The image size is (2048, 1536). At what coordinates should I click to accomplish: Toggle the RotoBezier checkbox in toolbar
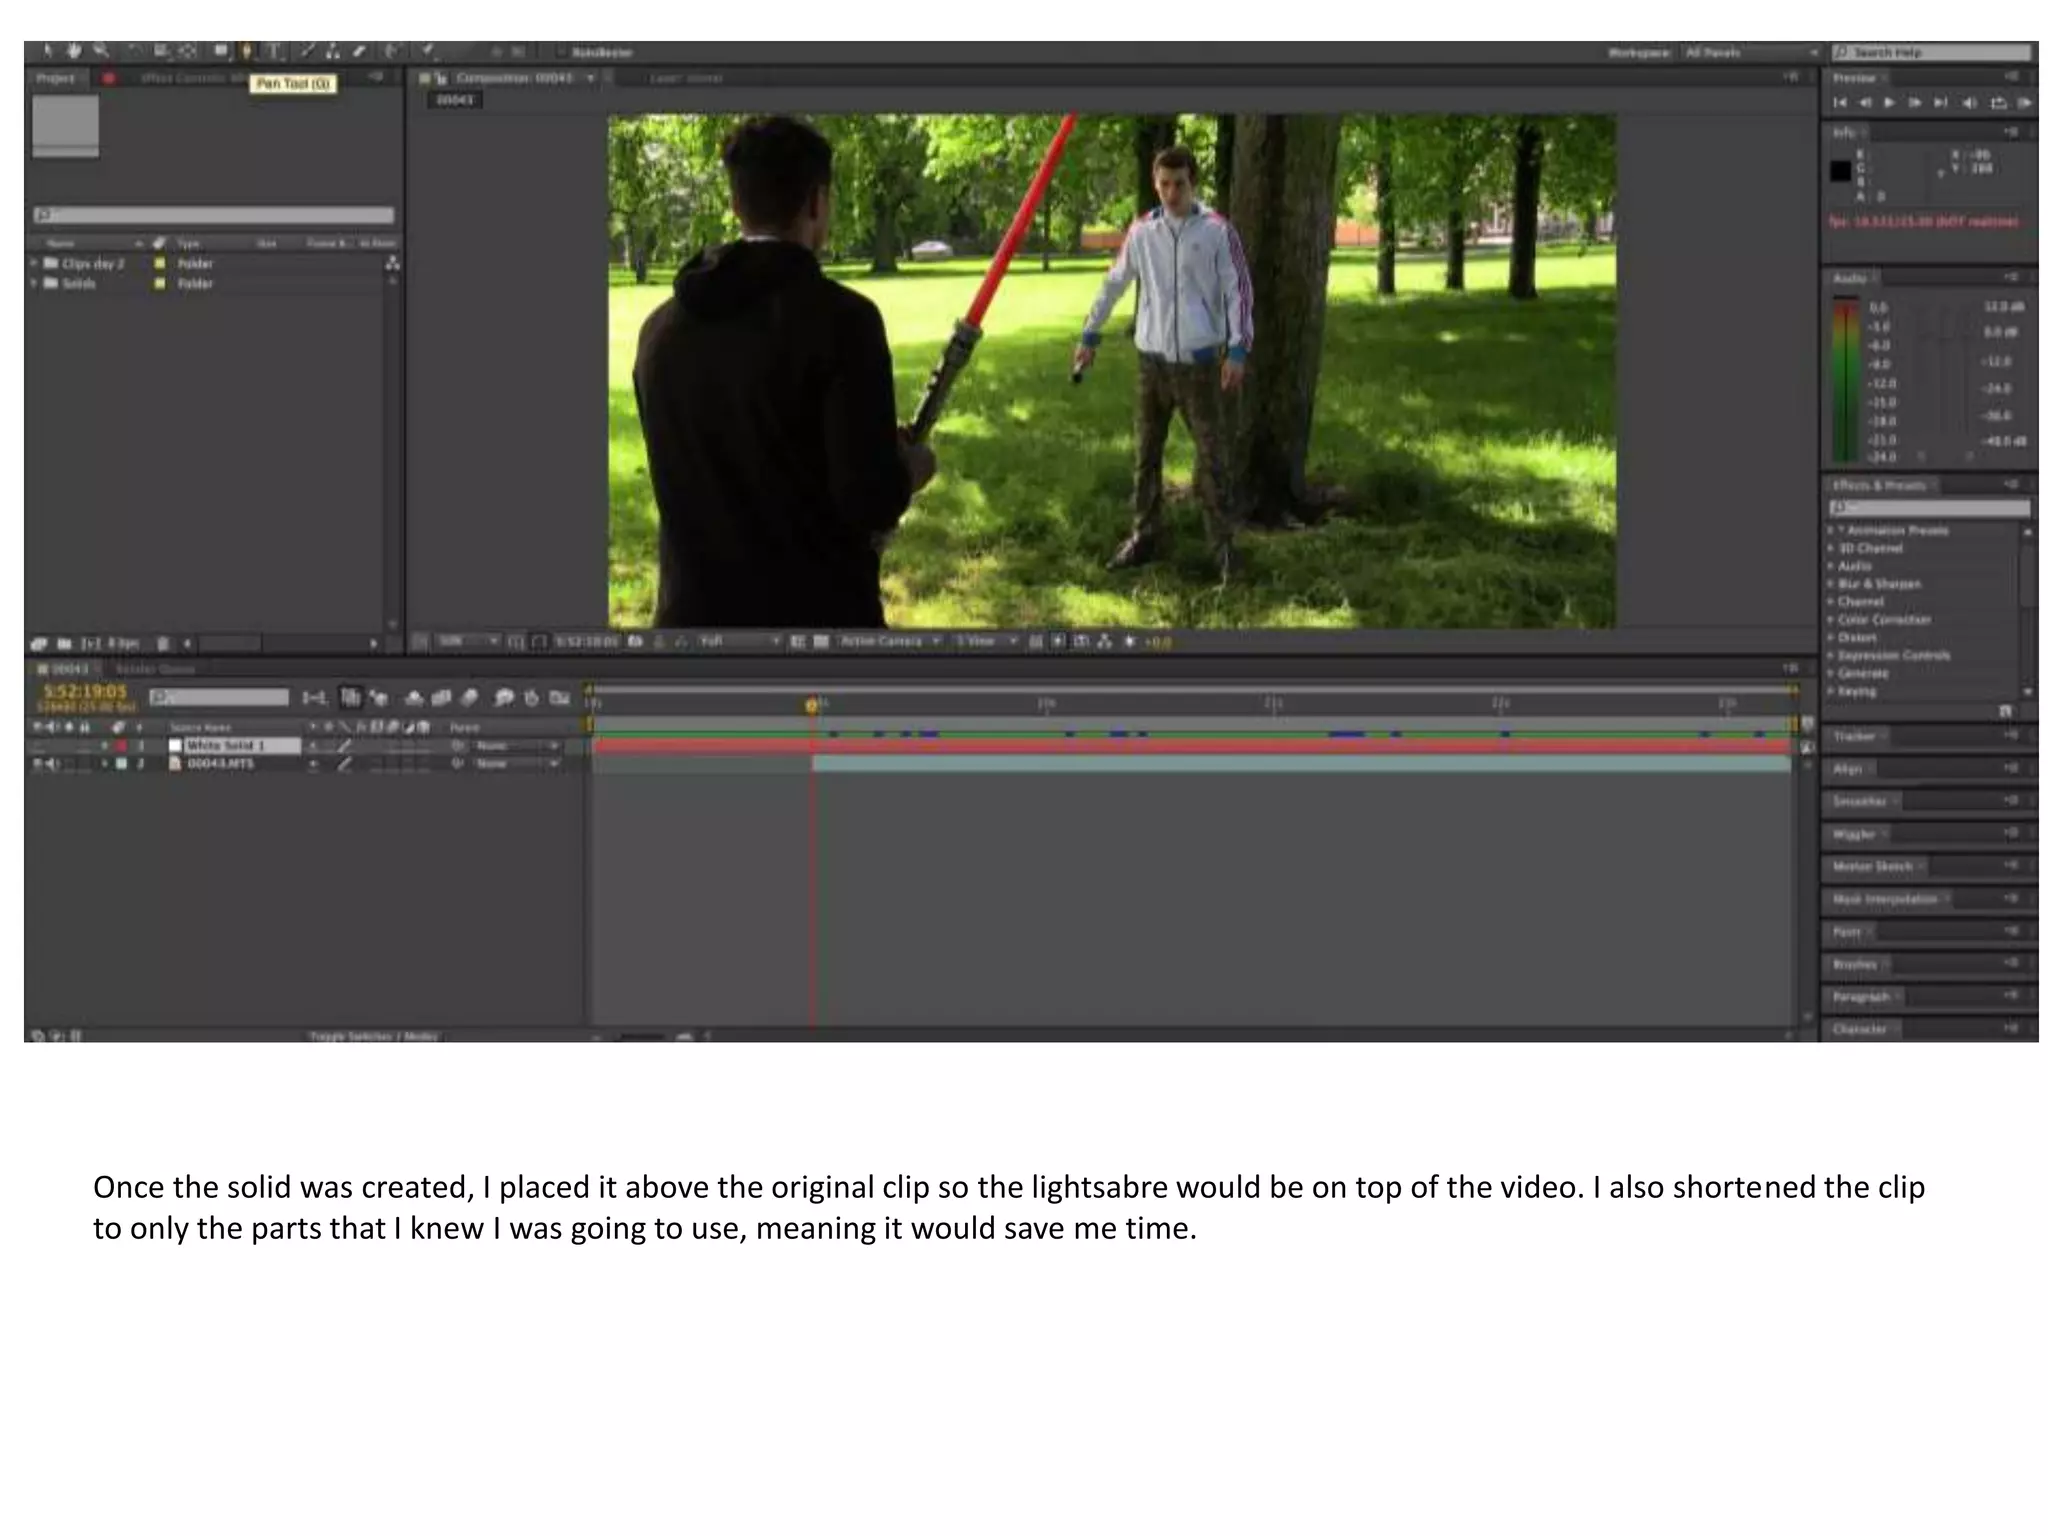[562, 52]
